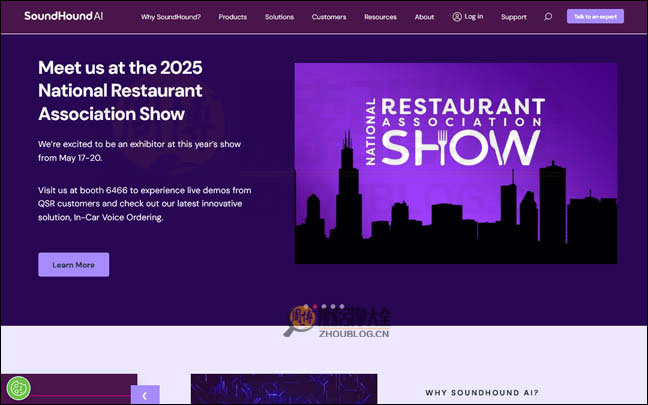
Task: Click the previous slide chevron arrow
Action: click(x=145, y=395)
